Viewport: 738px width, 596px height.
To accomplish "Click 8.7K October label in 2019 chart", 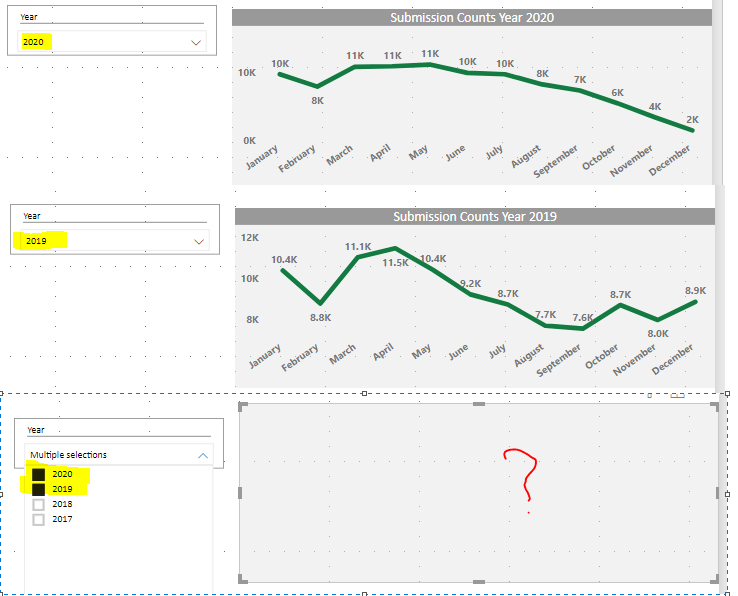I will [x=620, y=295].
